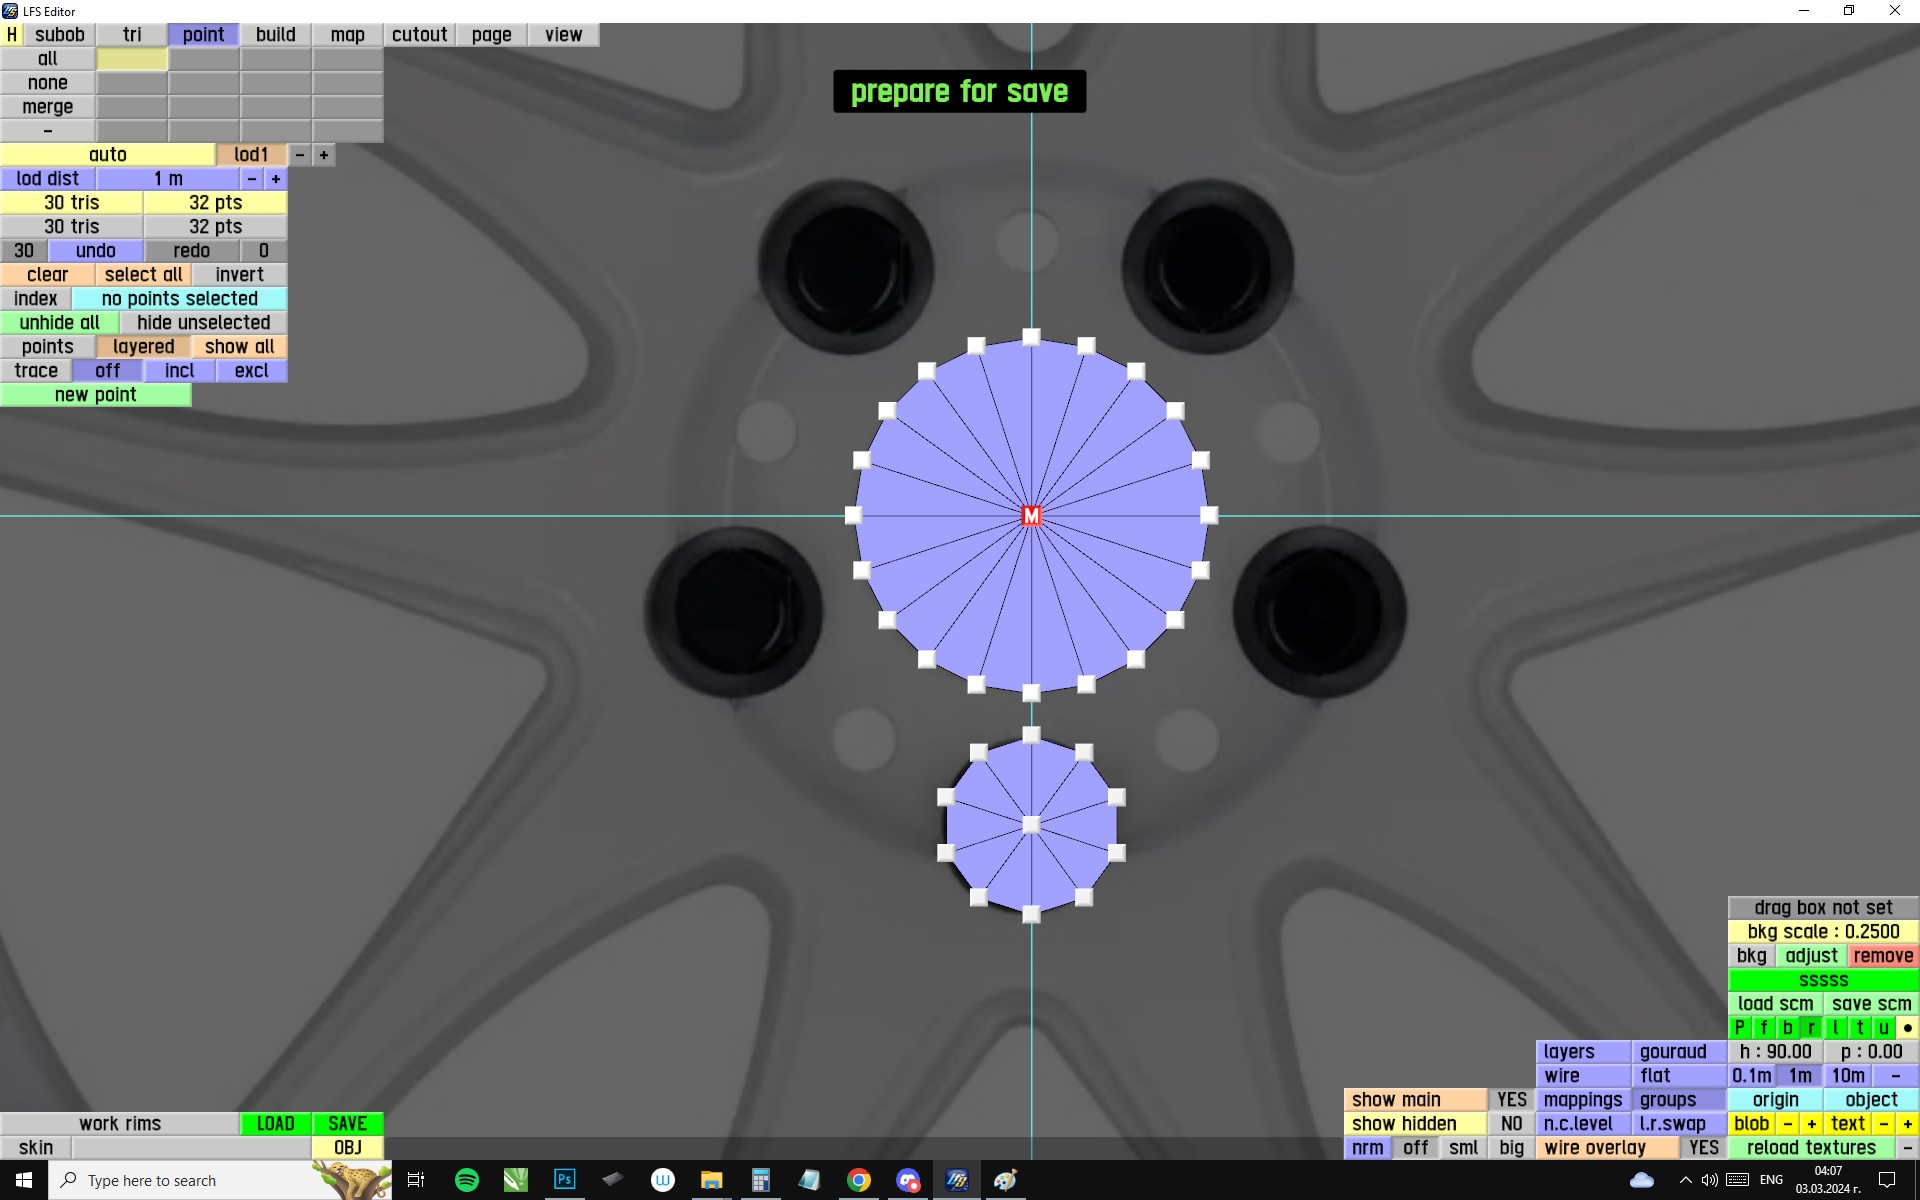The image size is (1920, 1200).
Task: Select the r right view button
Action: [x=1811, y=1027]
